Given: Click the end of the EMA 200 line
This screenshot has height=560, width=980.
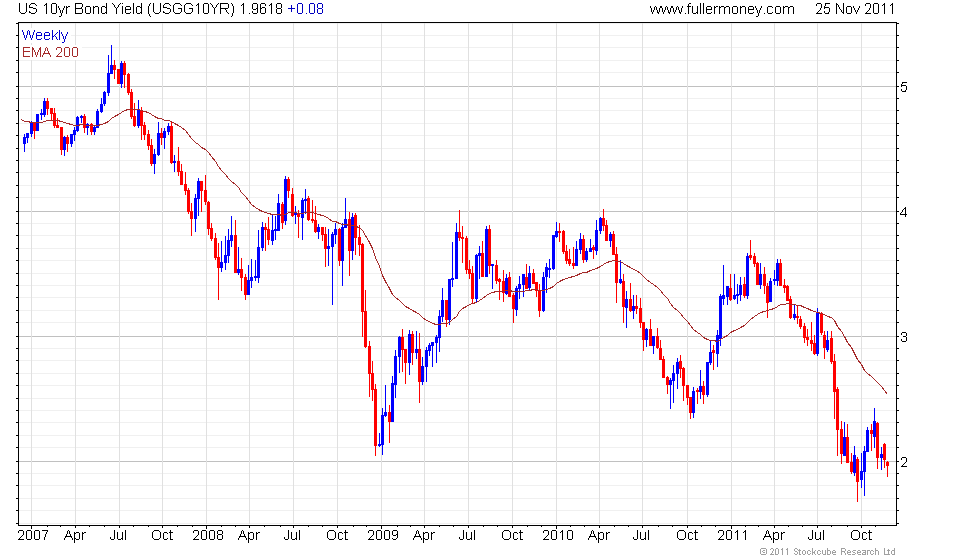Looking at the screenshot, I should point(886,393).
